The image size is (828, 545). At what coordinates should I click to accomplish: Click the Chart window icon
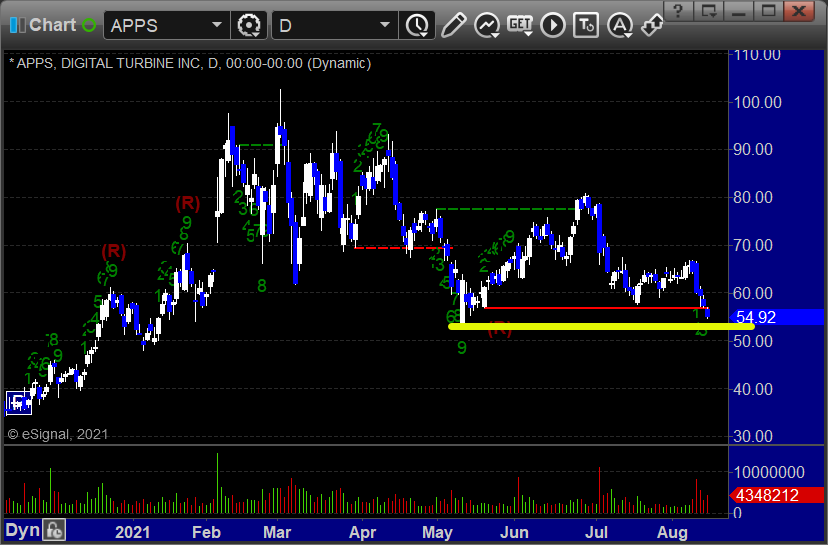pos(17,25)
